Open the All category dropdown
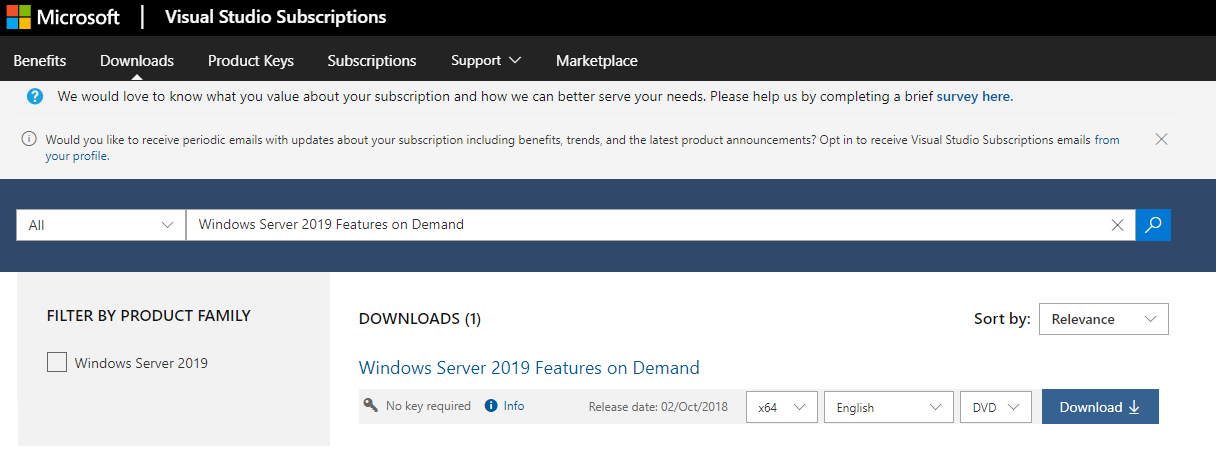1216x449 pixels. point(101,225)
